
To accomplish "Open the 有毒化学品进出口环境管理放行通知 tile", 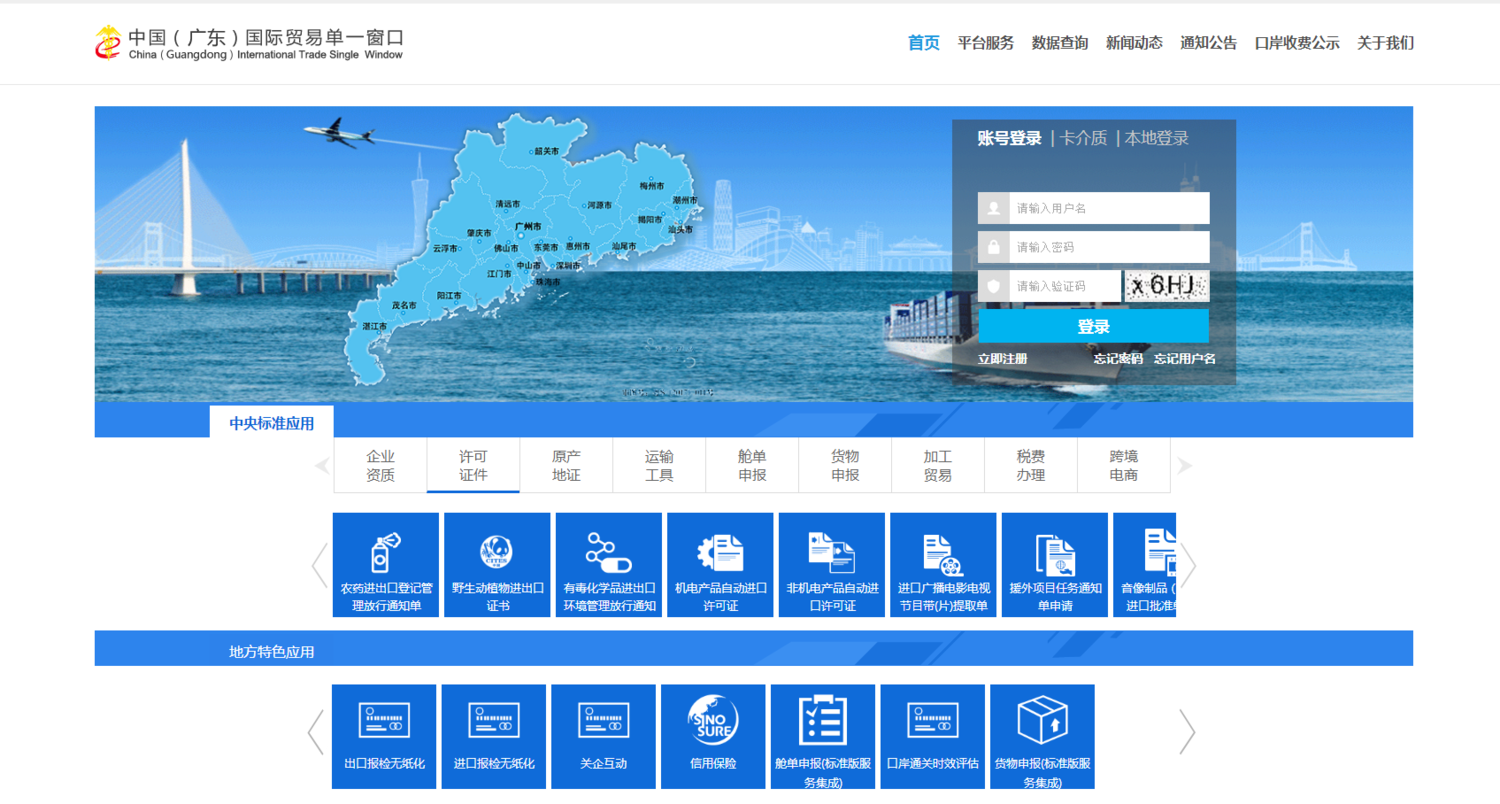I will [x=609, y=565].
